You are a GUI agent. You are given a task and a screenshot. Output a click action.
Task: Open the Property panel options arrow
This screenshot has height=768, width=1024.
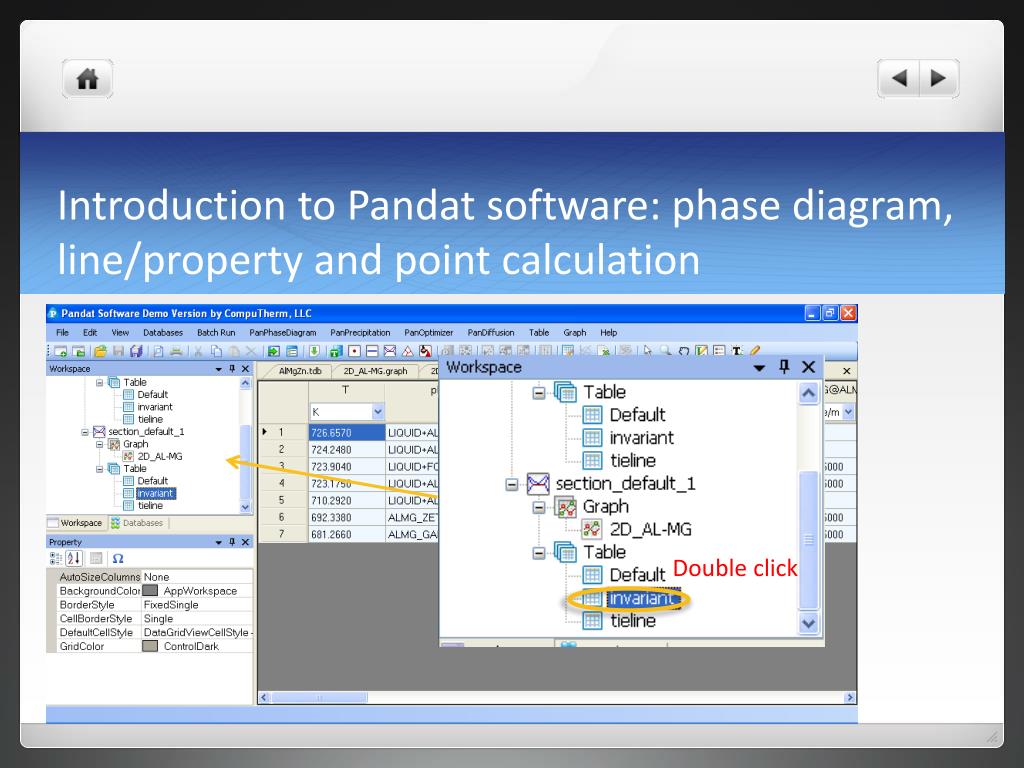(x=219, y=543)
